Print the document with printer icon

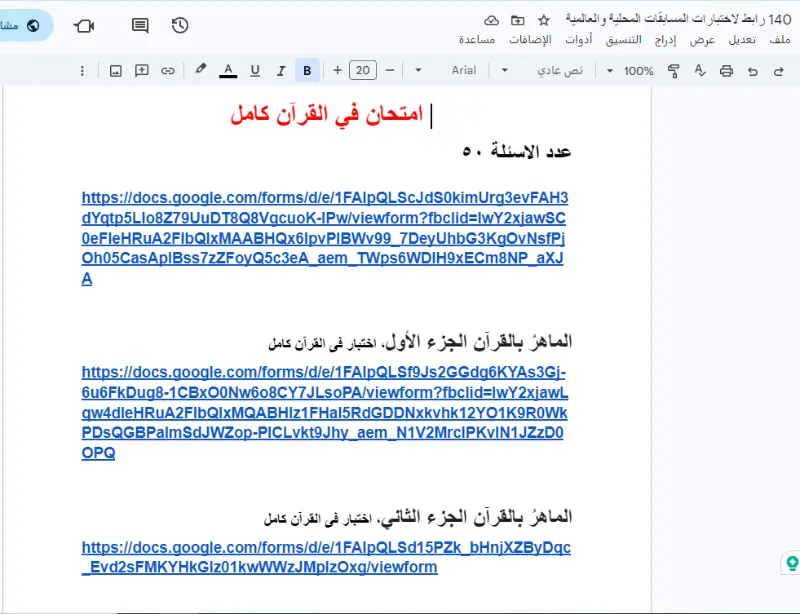(x=726, y=71)
